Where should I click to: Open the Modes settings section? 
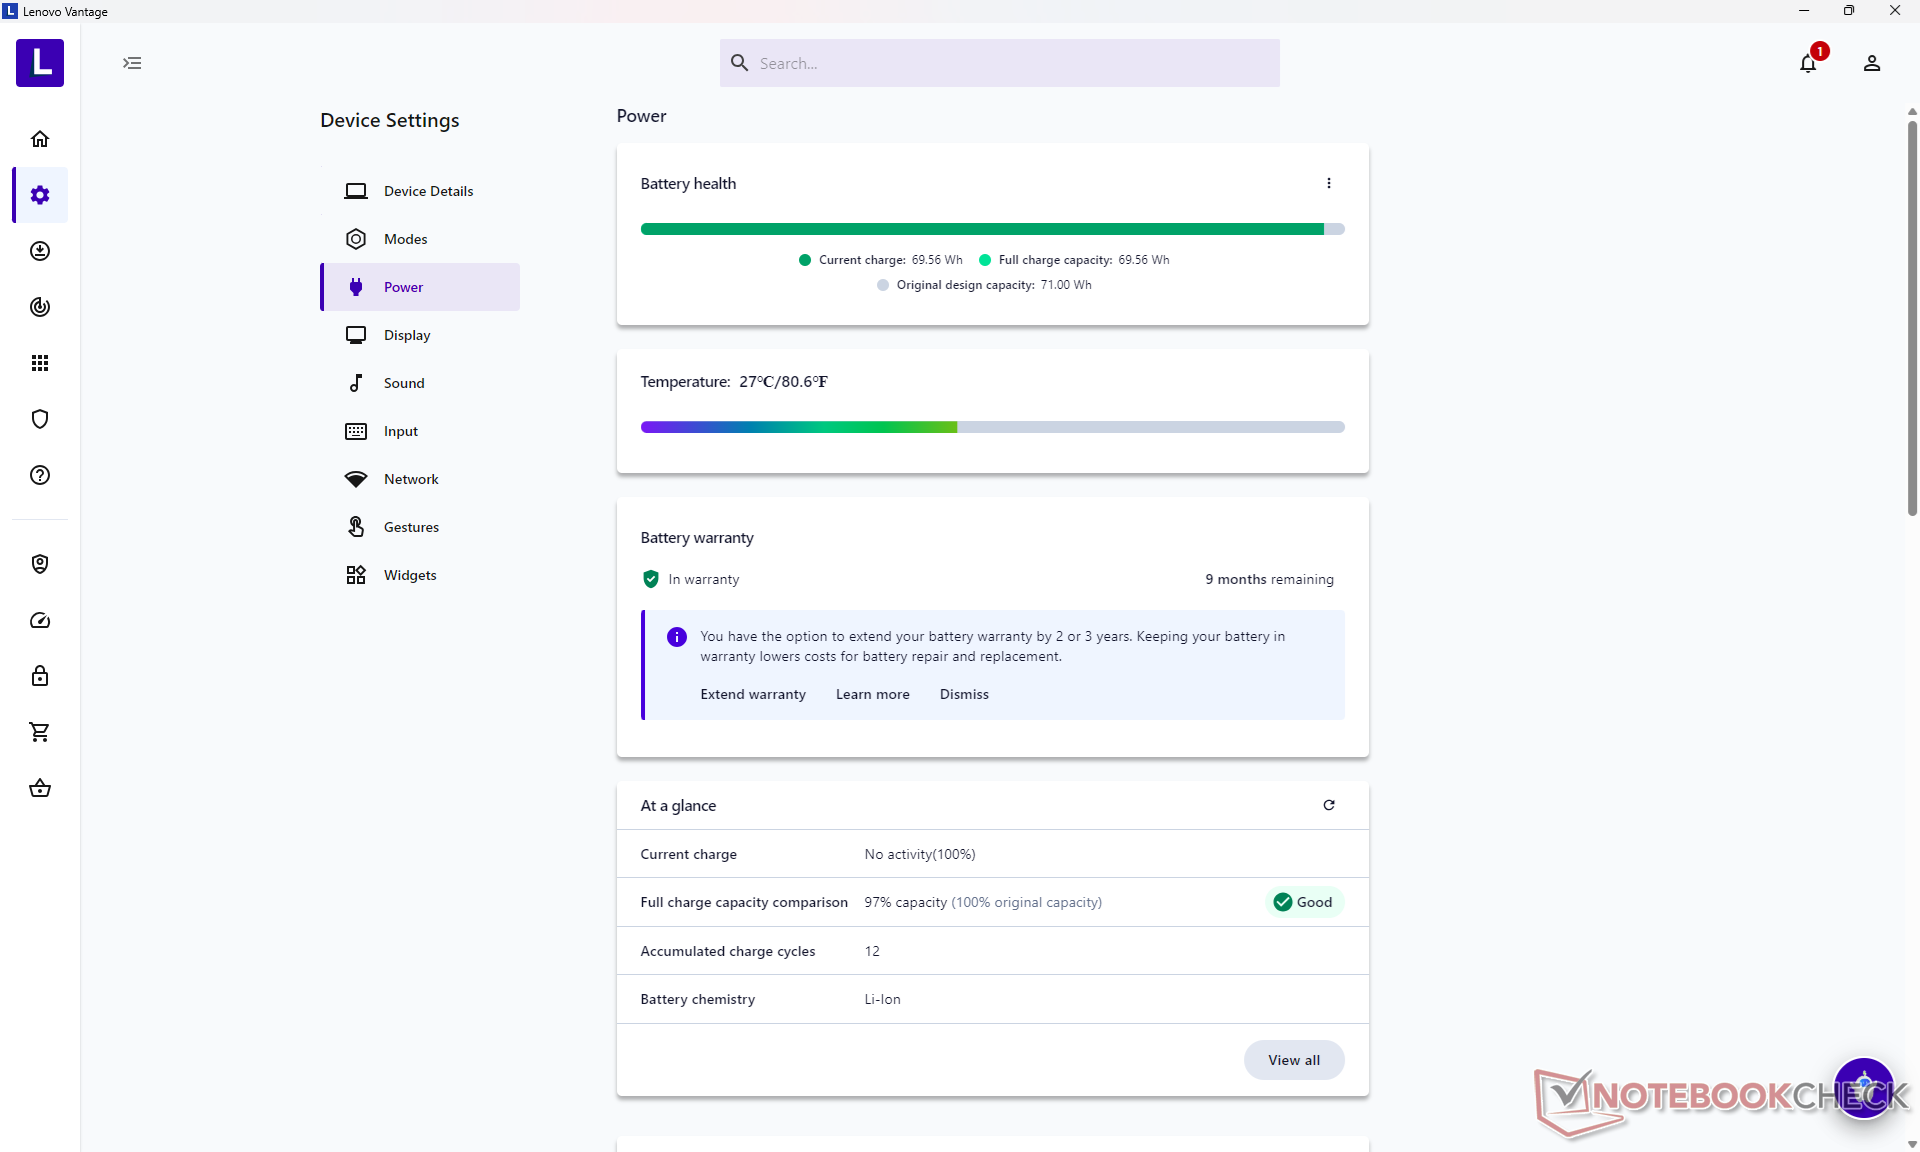pyautogui.click(x=405, y=239)
